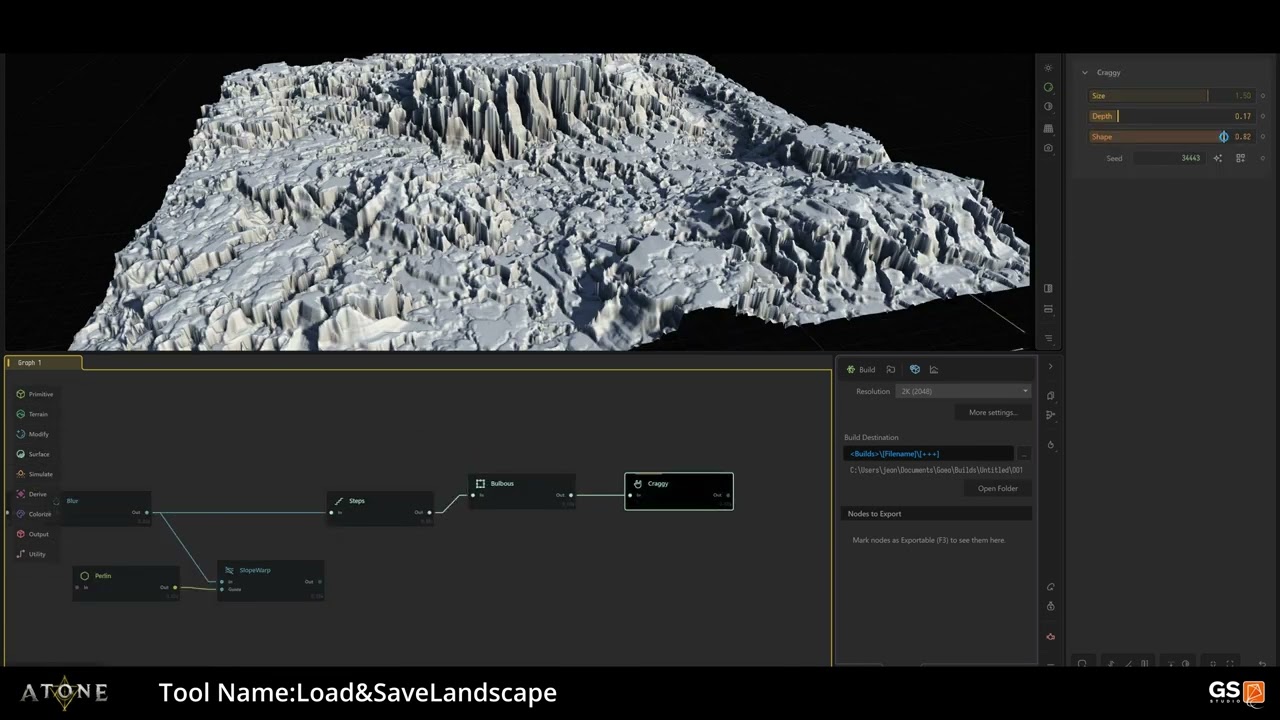The image size is (1280, 720).
Task: Click the browse ellipsis button beside Build Destination
Action: 1023,454
